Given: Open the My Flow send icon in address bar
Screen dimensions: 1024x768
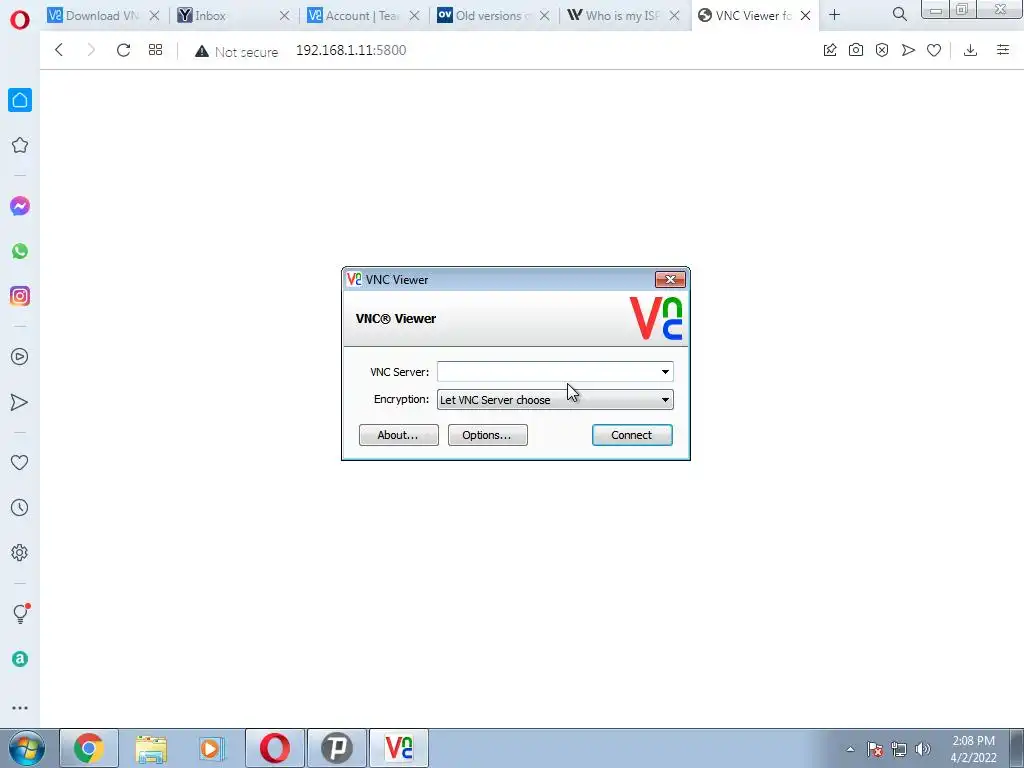Looking at the screenshot, I should pos(908,50).
